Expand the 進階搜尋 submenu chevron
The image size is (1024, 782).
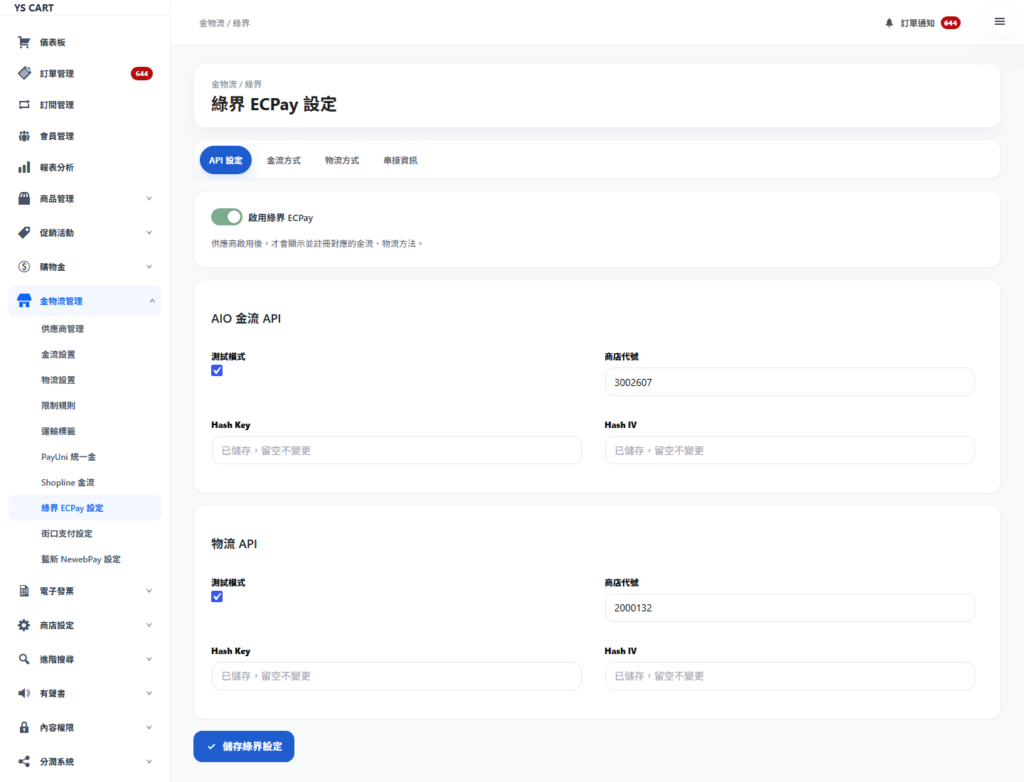[149, 659]
